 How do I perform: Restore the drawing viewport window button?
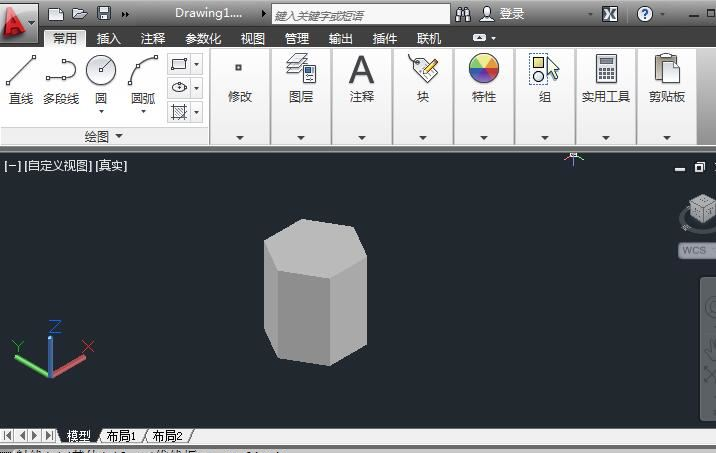700,168
